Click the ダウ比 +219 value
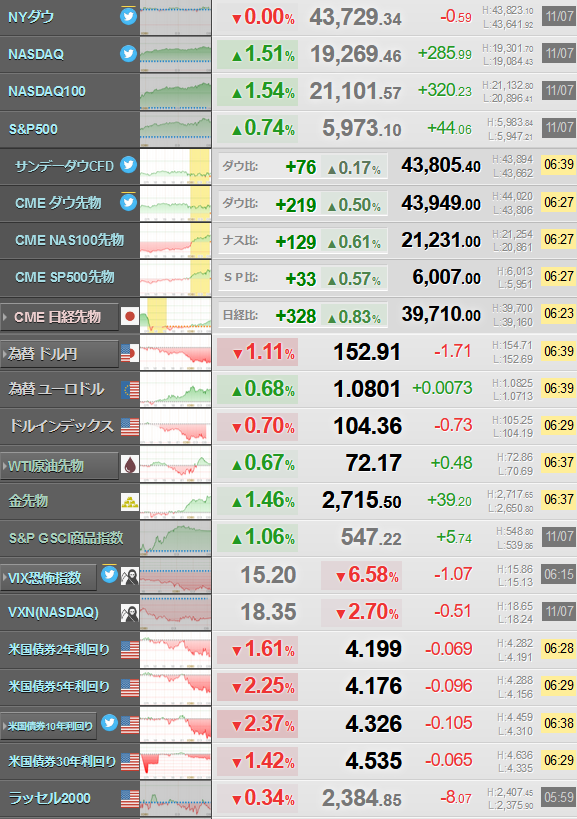This screenshot has height=819, width=577. pyautogui.click(x=296, y=205)
